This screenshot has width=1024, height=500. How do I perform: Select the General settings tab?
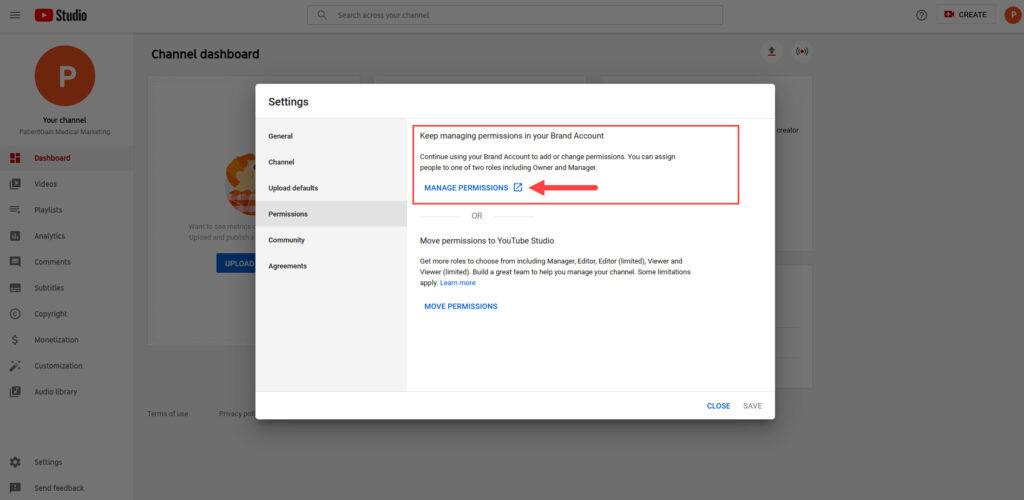[331, 136]
